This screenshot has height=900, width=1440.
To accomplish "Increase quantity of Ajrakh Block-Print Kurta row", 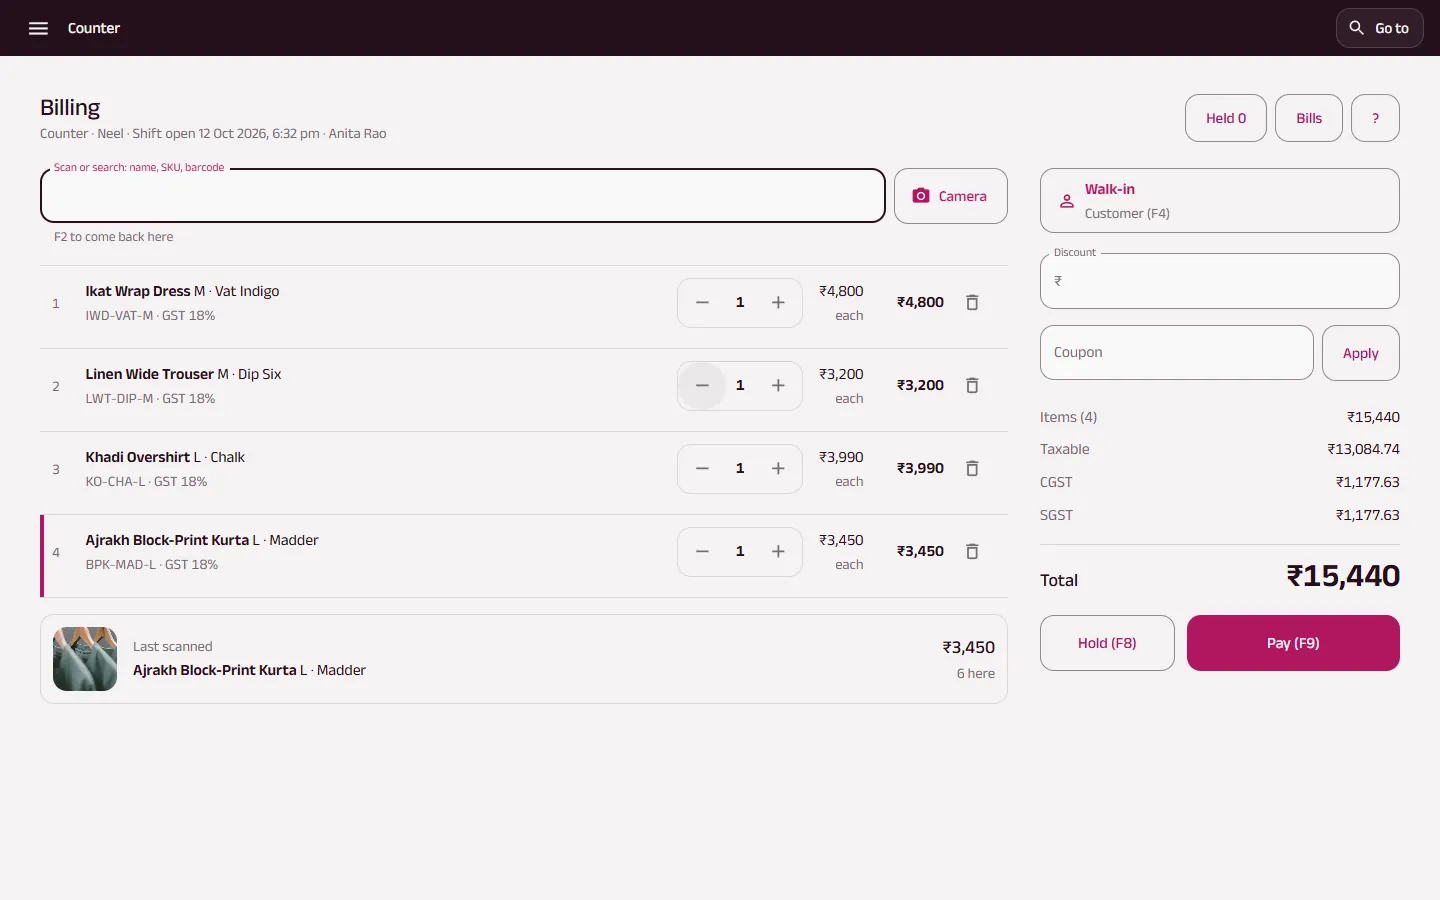I will click(778, 552).
